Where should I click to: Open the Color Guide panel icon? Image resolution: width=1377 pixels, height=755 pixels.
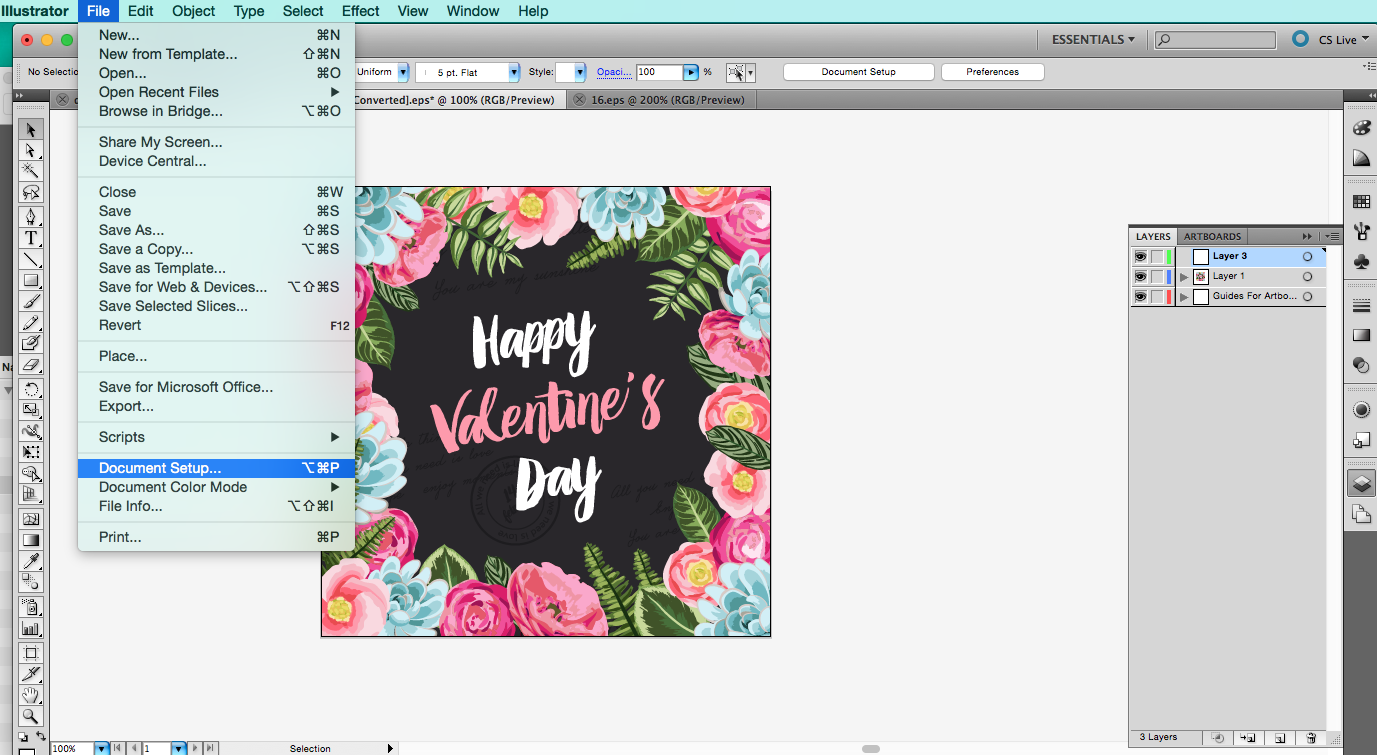click(x=1361, y=158)
